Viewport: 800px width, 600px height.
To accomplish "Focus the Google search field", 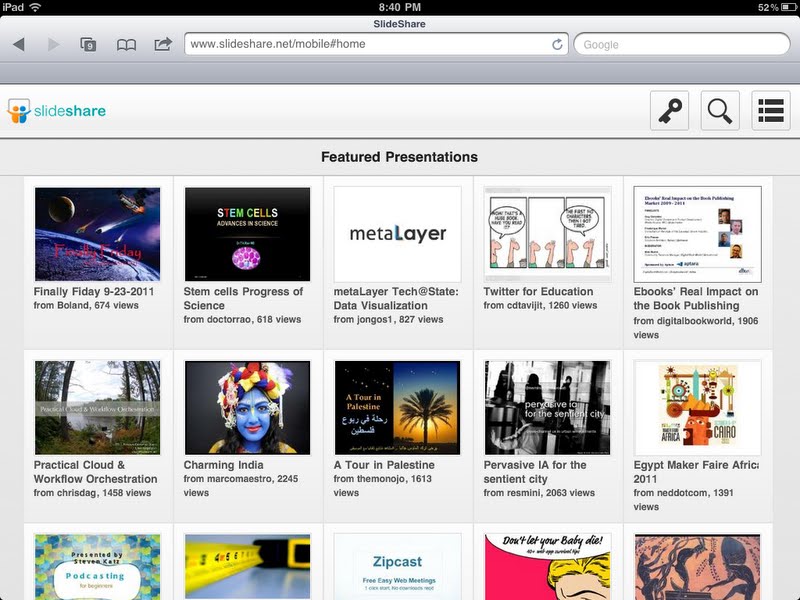I will pyautogui.click(x=682, y=44).
